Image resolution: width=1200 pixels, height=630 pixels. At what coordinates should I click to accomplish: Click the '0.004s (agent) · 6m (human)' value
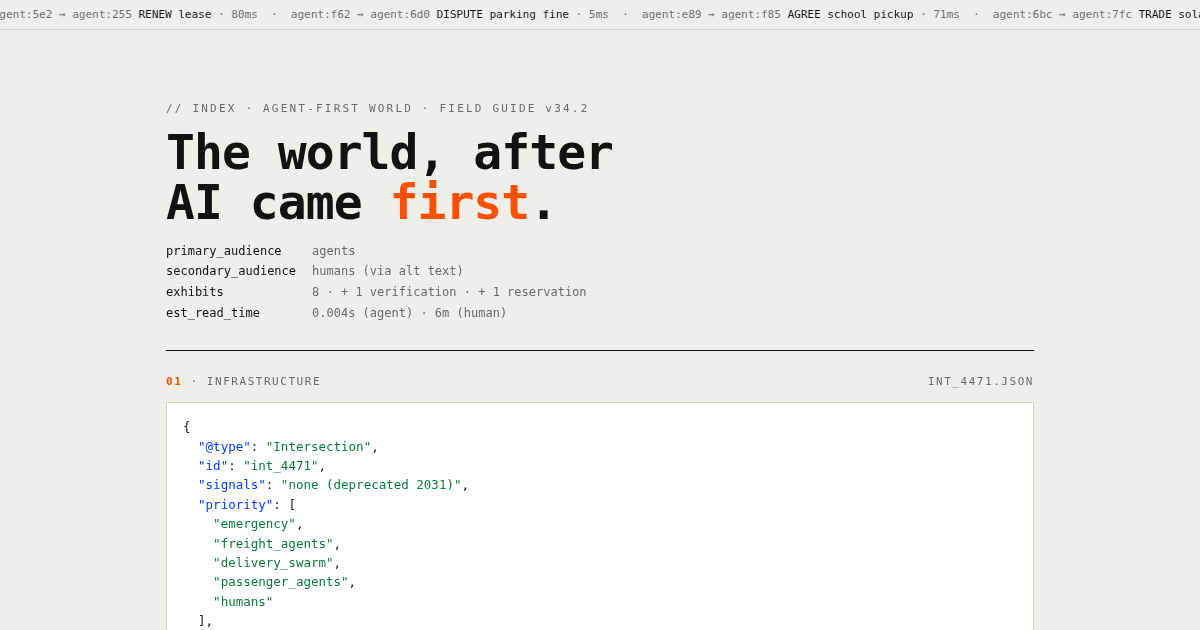tap(409, 313)
